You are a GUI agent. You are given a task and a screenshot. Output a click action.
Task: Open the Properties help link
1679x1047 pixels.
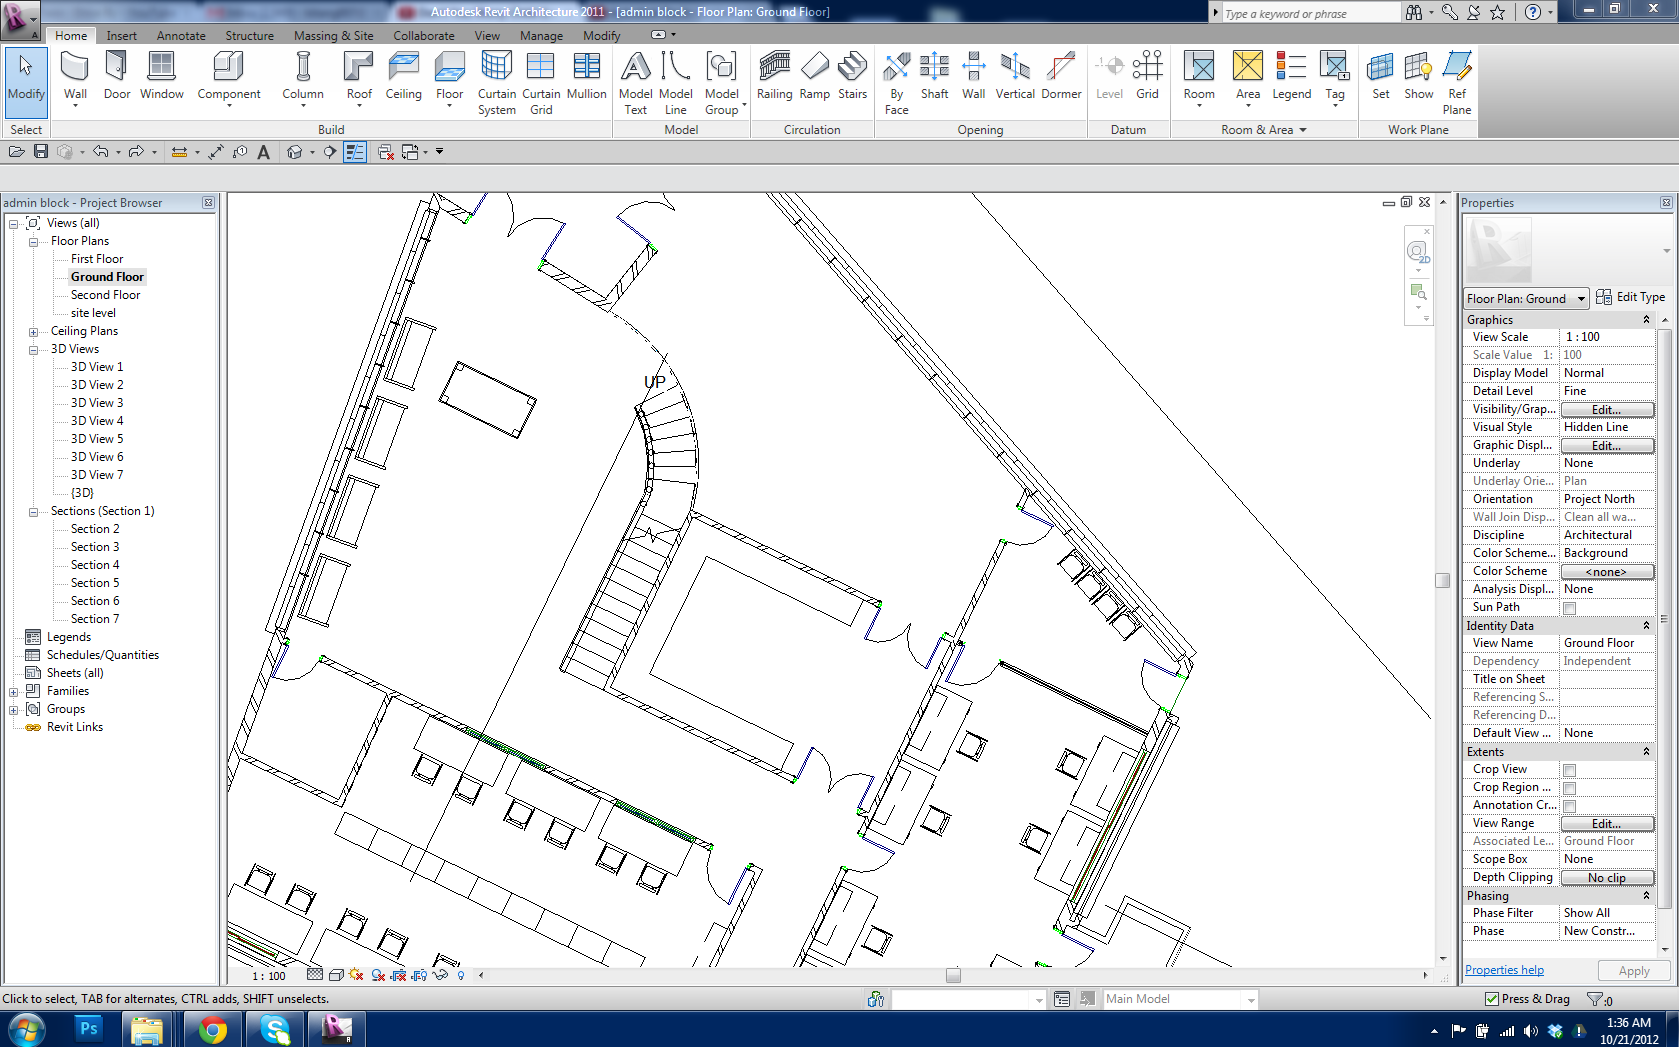pyautogui.click(x=1504, y=970)
